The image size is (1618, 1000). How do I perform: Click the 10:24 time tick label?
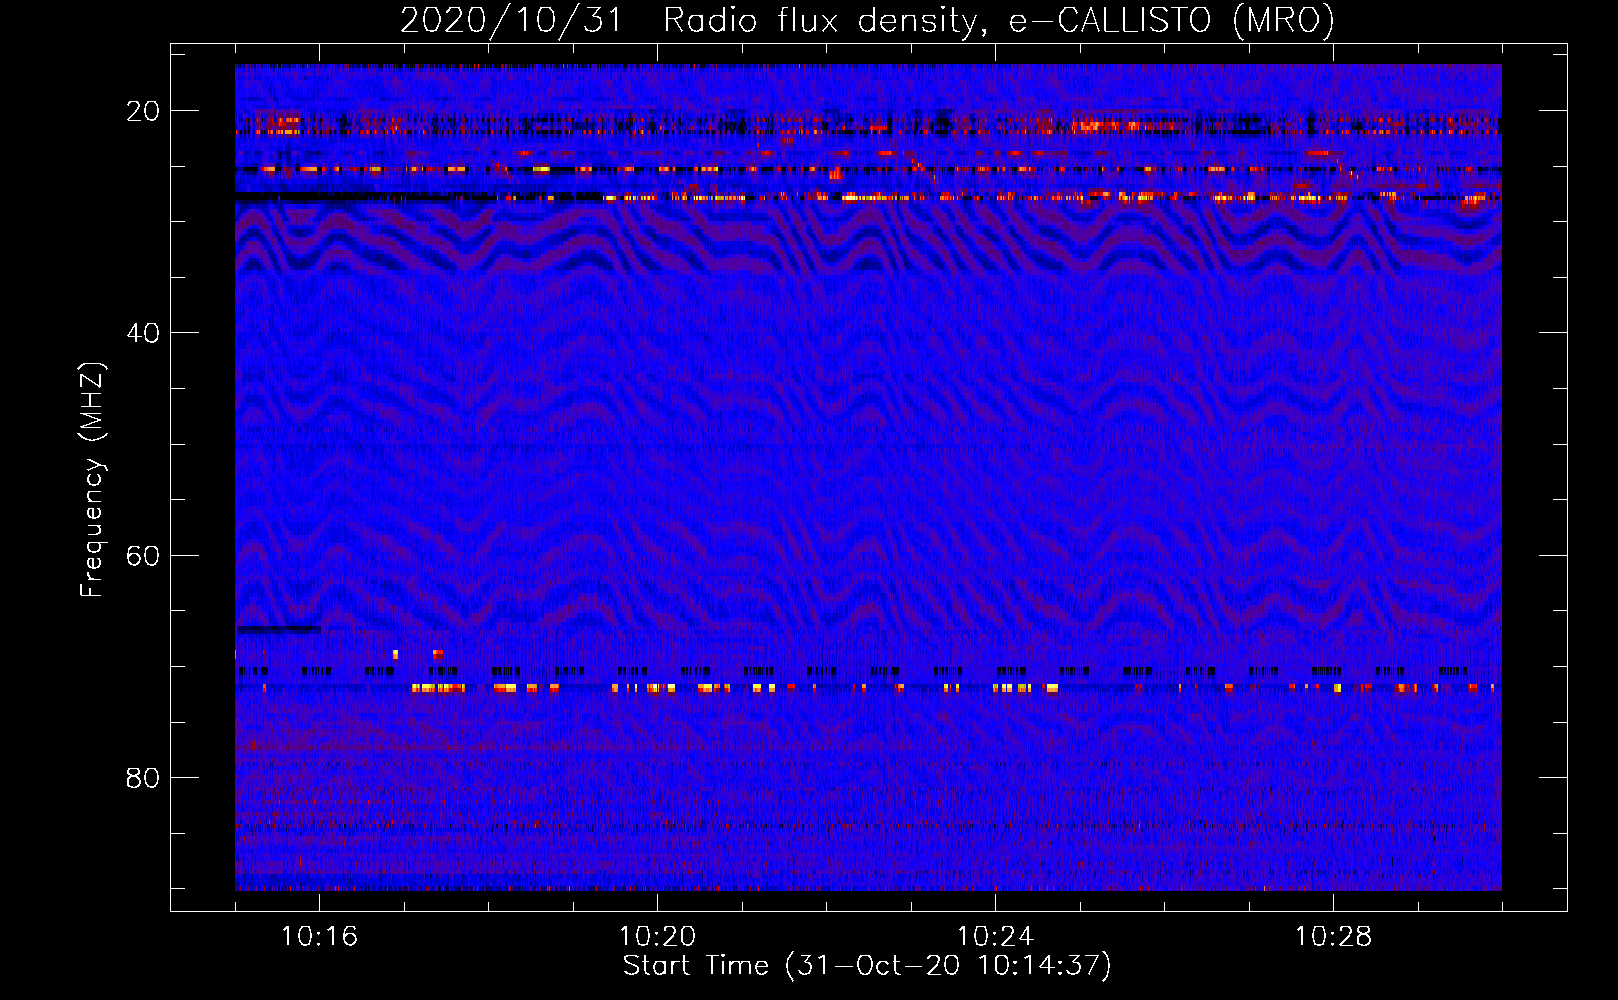[x=995, y=937]
